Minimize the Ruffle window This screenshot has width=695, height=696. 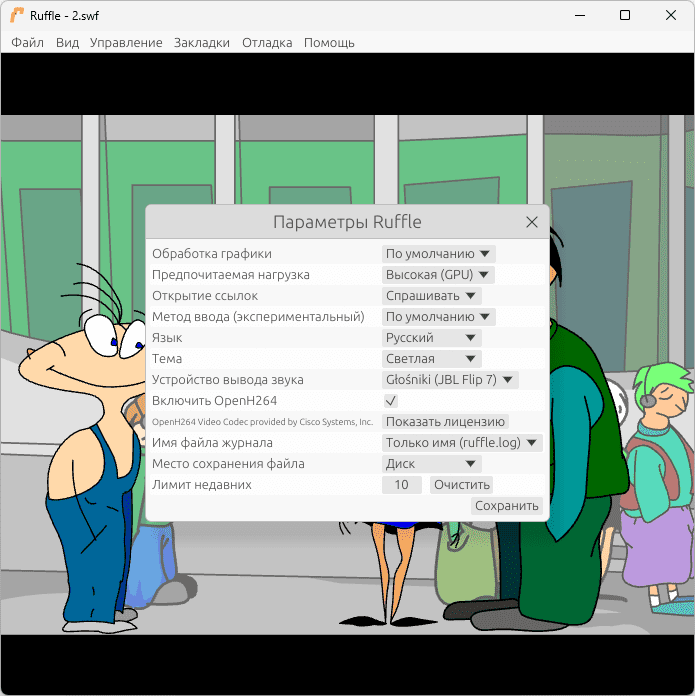pos(580,16)
